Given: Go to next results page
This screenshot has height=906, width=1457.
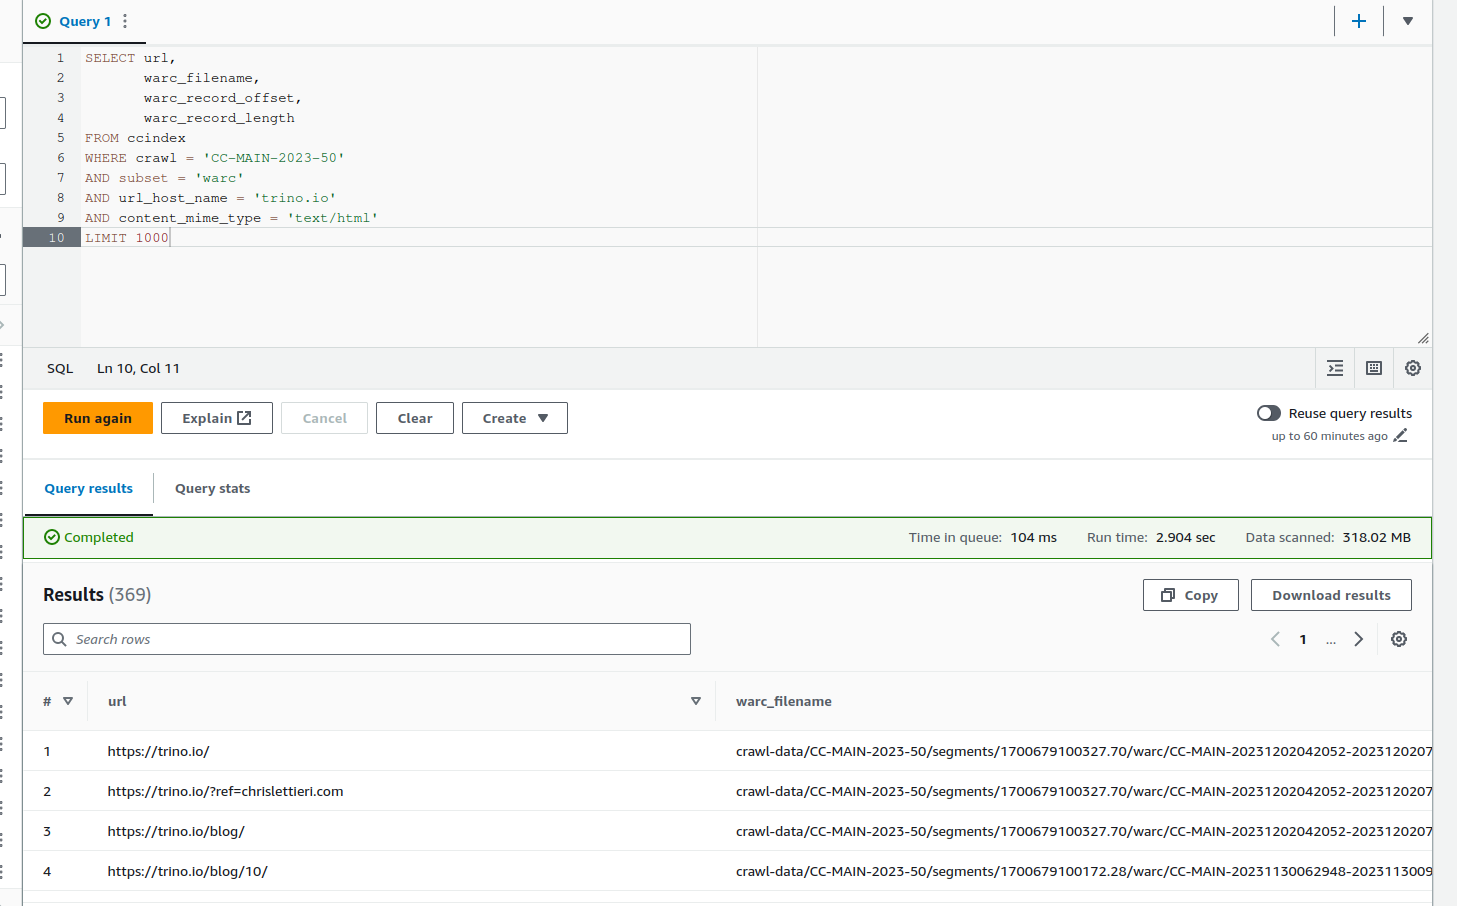Looking at the screenshot, I should tap(1358, 639).
